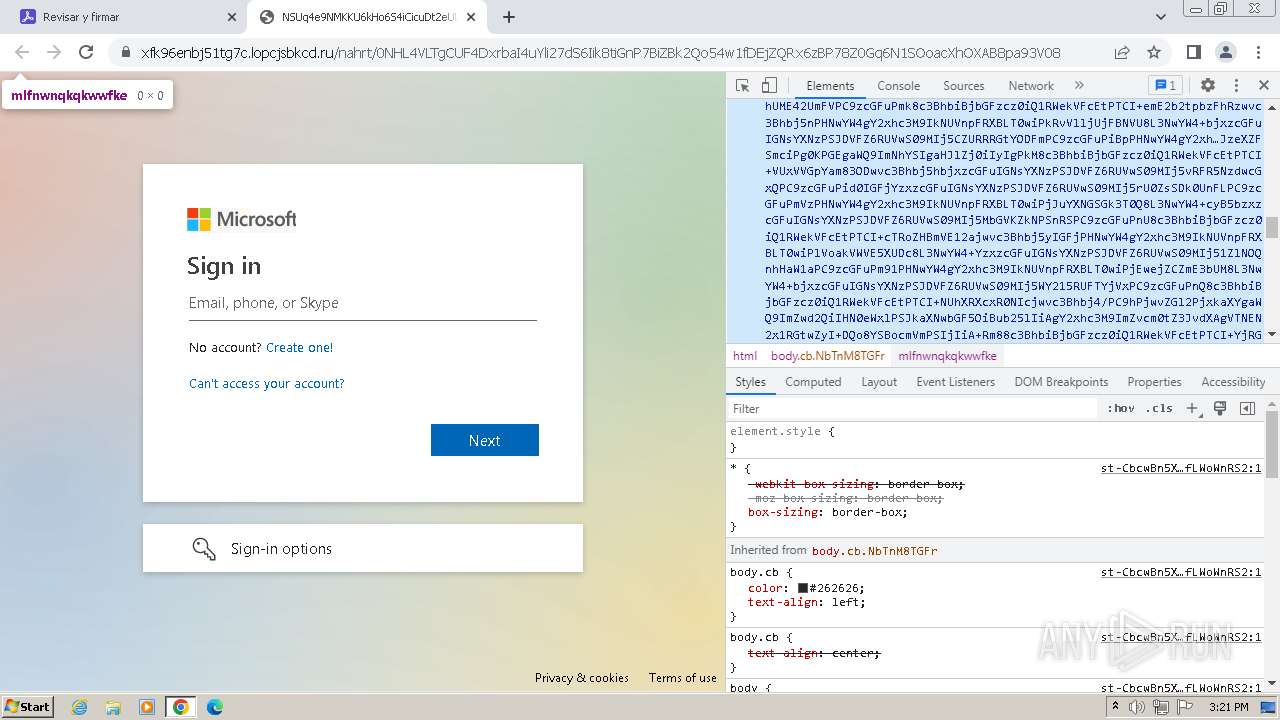
Task: Add a new style rule plus icon
Action: pyautogui.click(x=1192, y=409)
